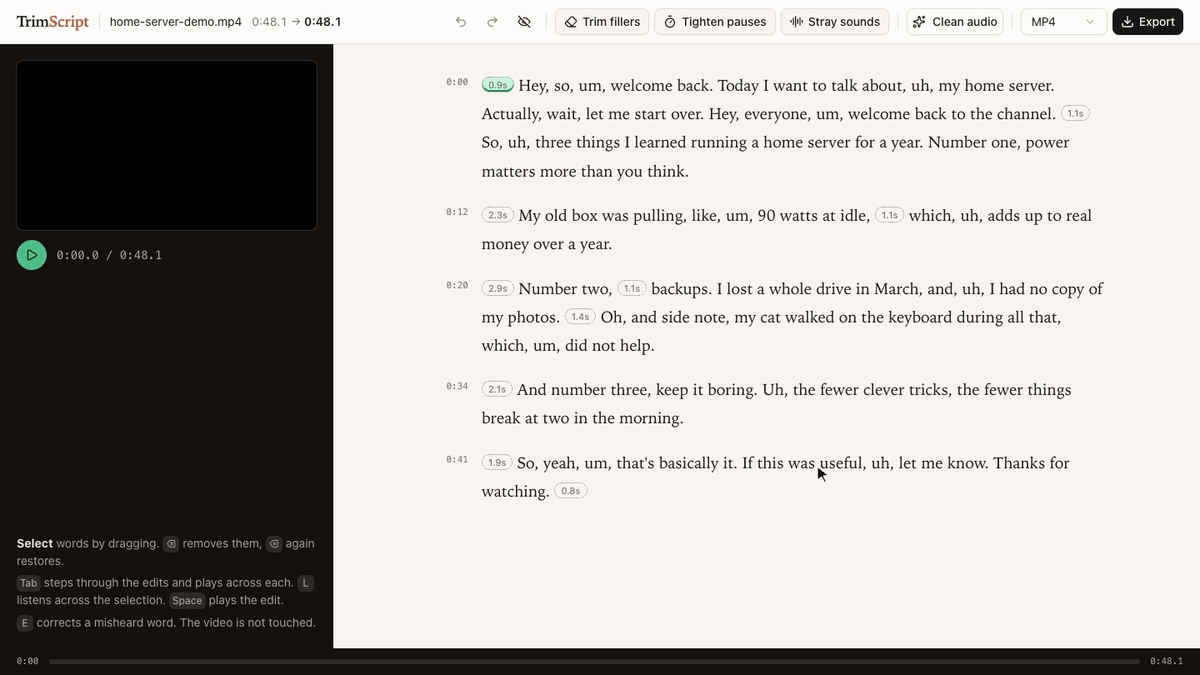Click the Trim fillers button
This screenshot has width=1200, height=675.
click(x=602, y=22)
